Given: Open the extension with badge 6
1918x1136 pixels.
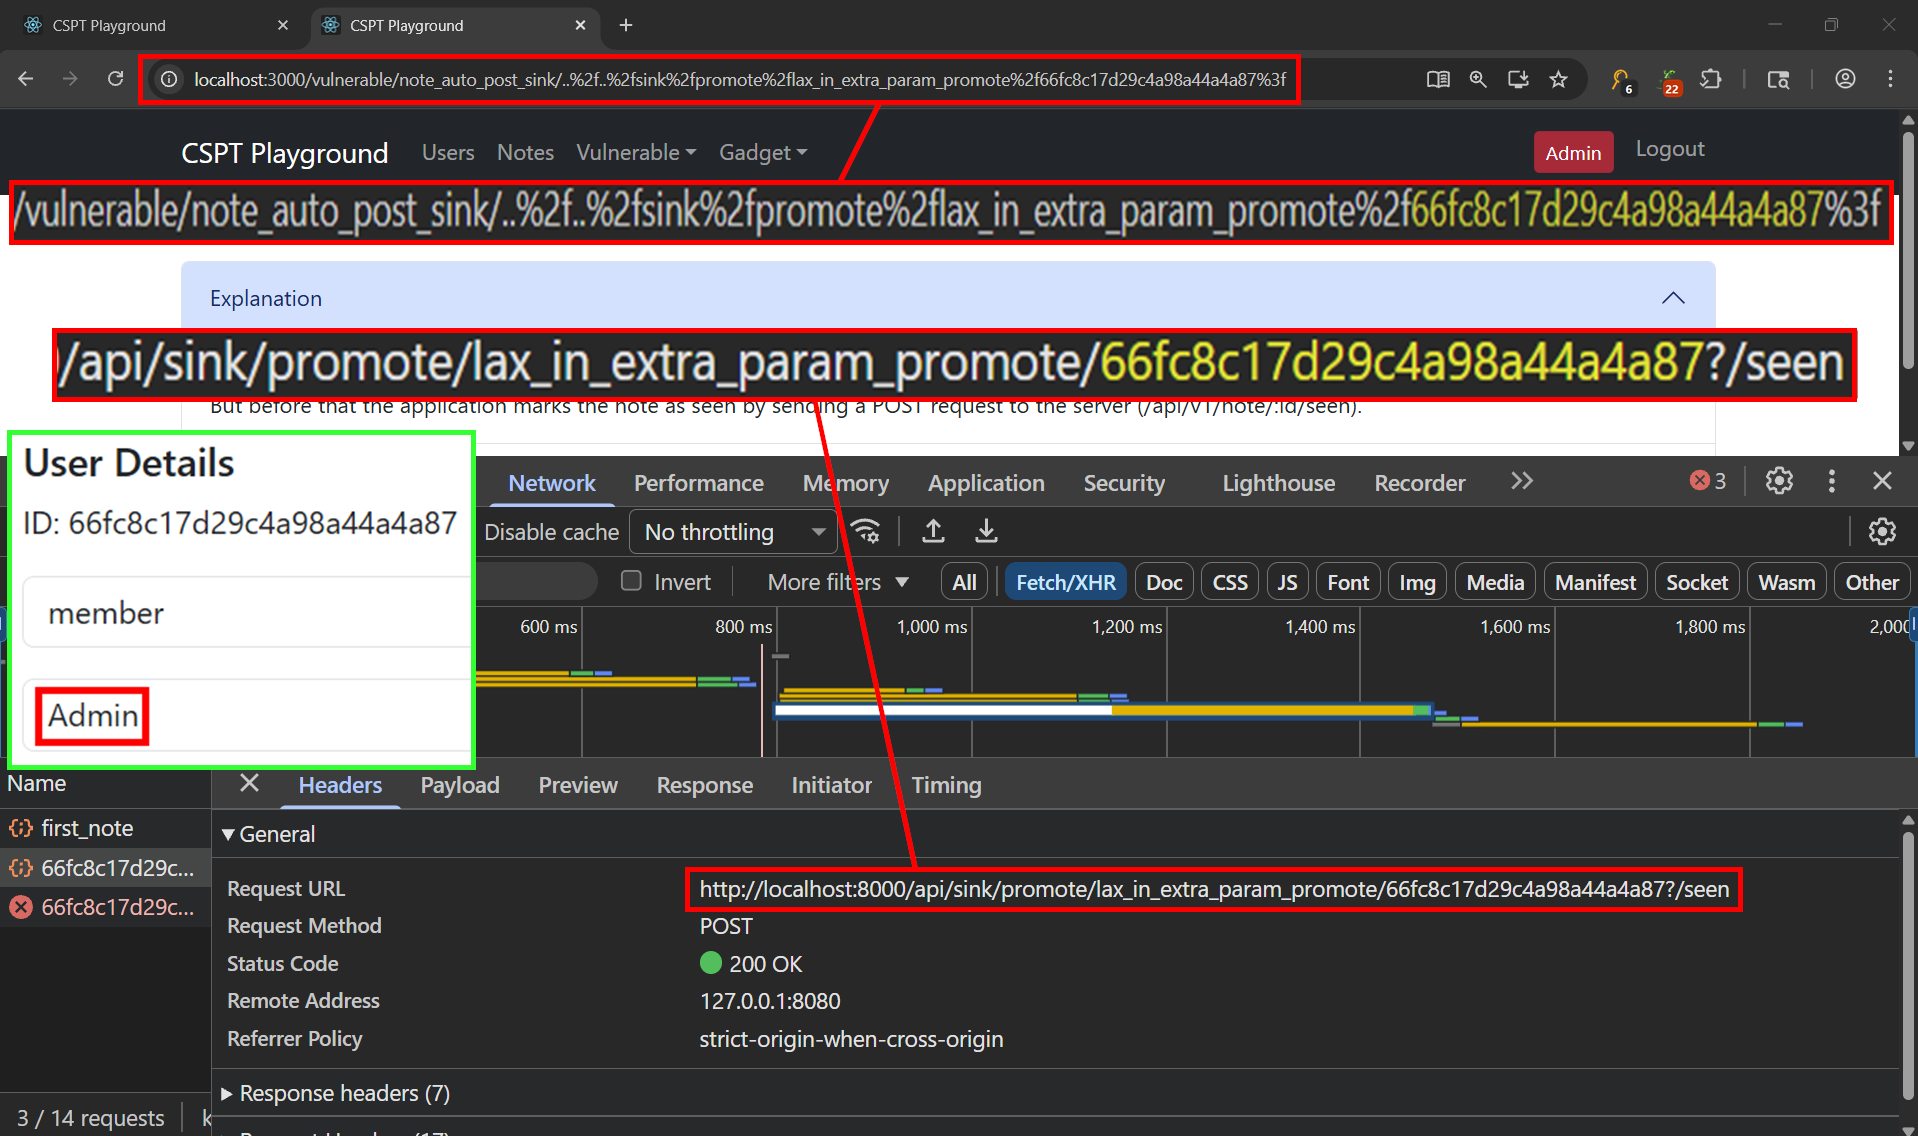Looking at the screenshot, I should tap(1621, 80).
